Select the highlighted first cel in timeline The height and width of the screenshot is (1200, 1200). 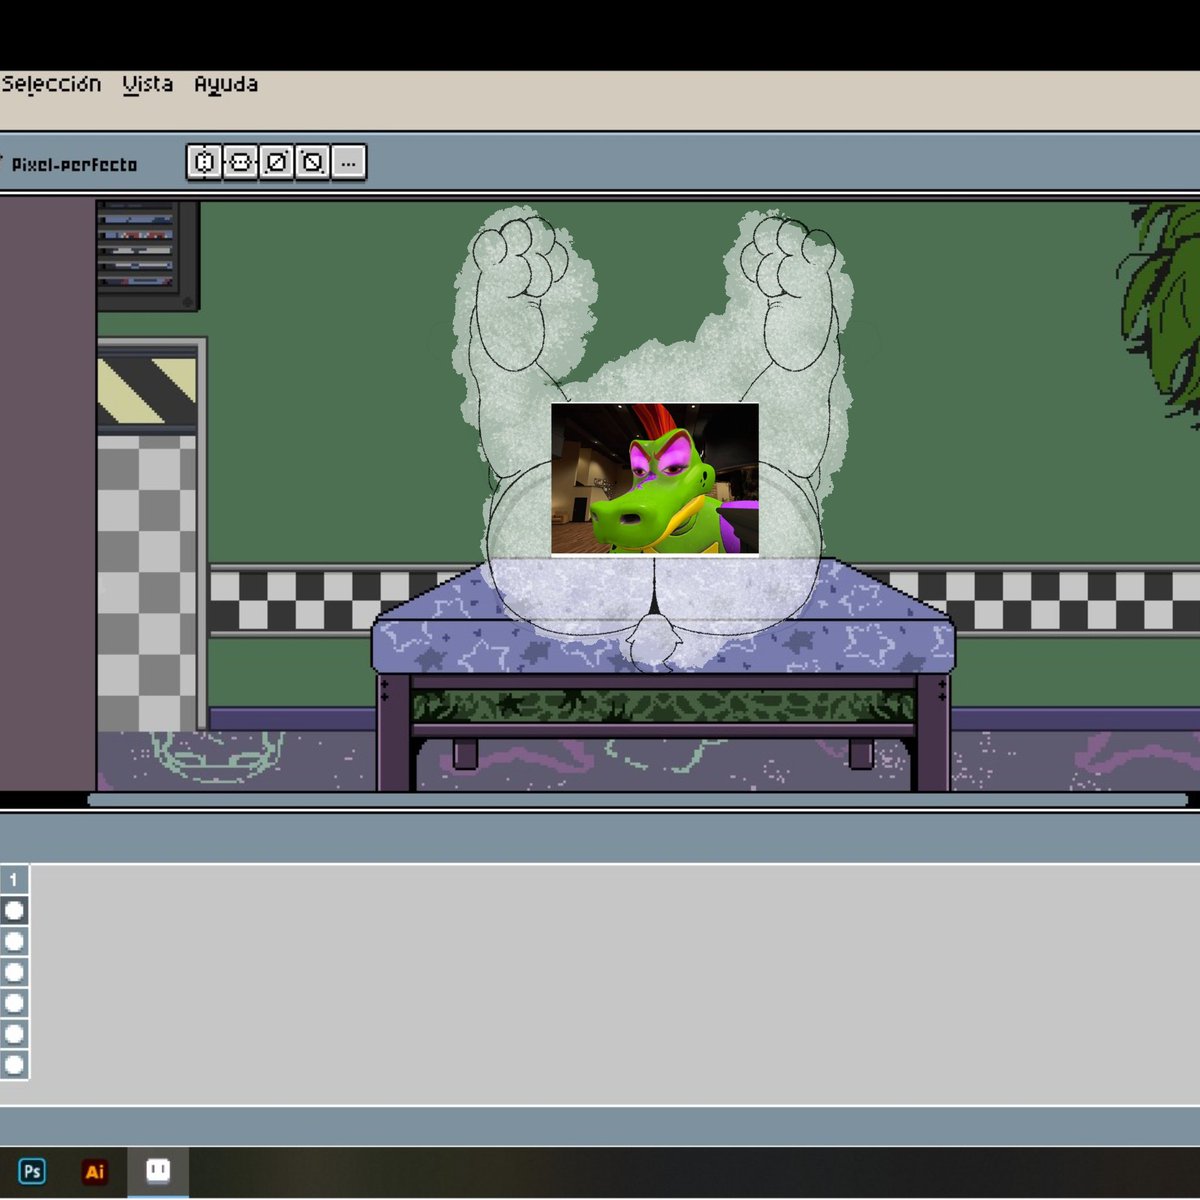click(x=14, y=911)
